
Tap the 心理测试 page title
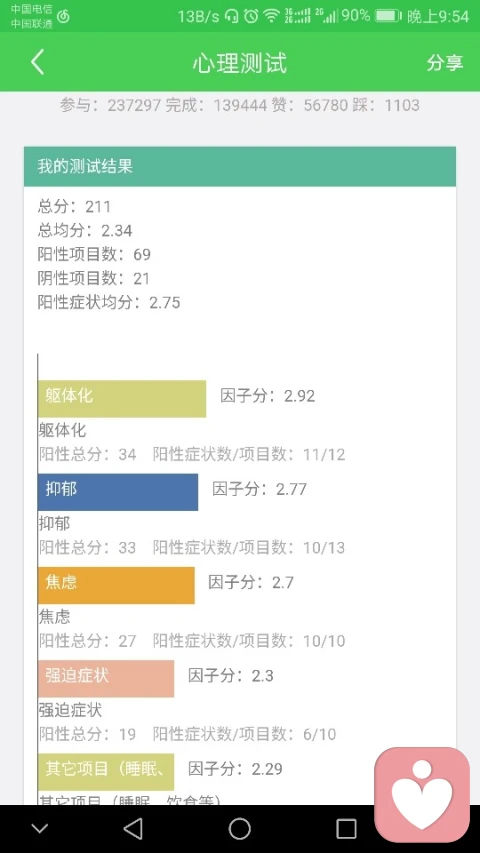[239, 63]
